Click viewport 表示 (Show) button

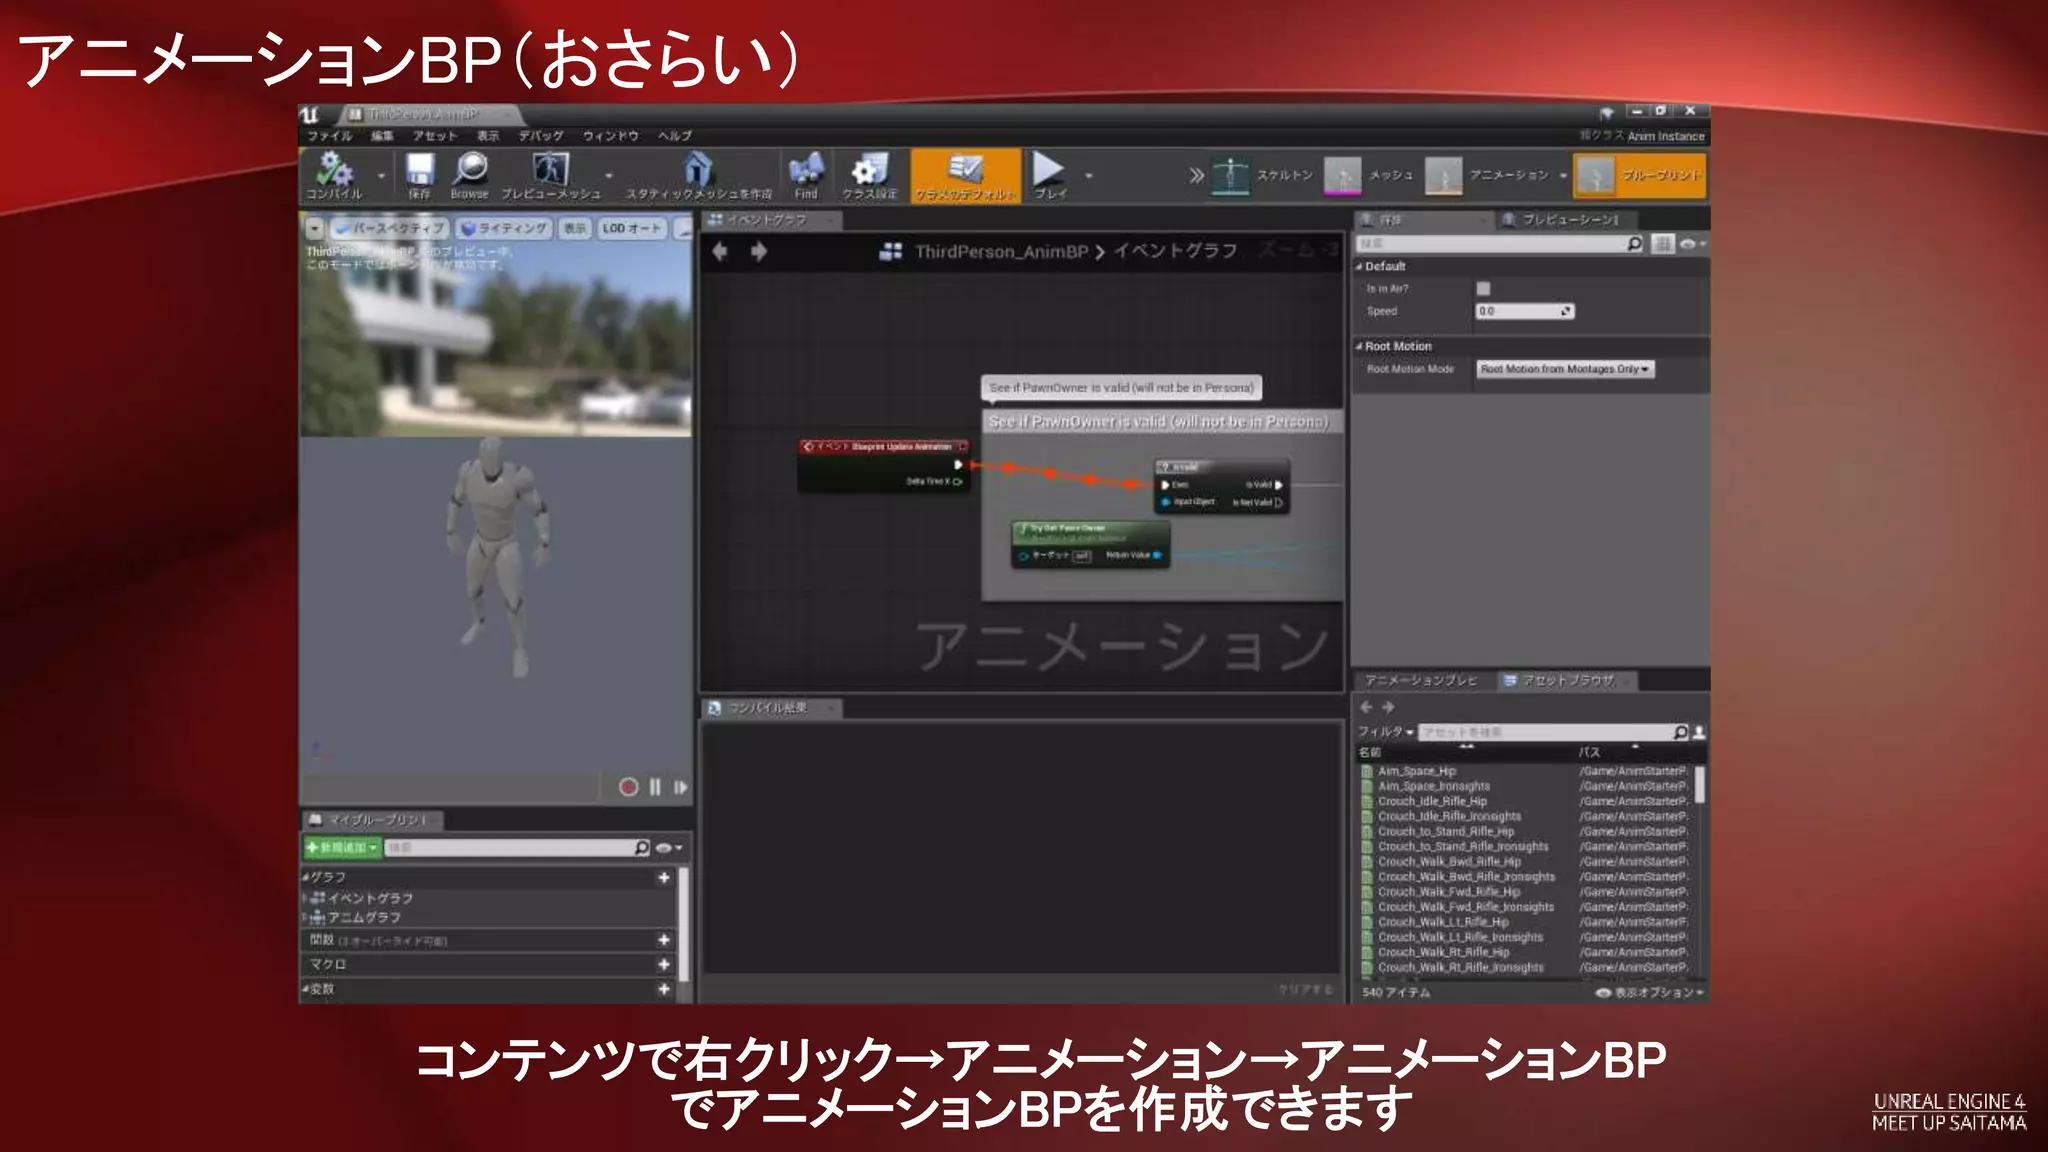point(575,228)
